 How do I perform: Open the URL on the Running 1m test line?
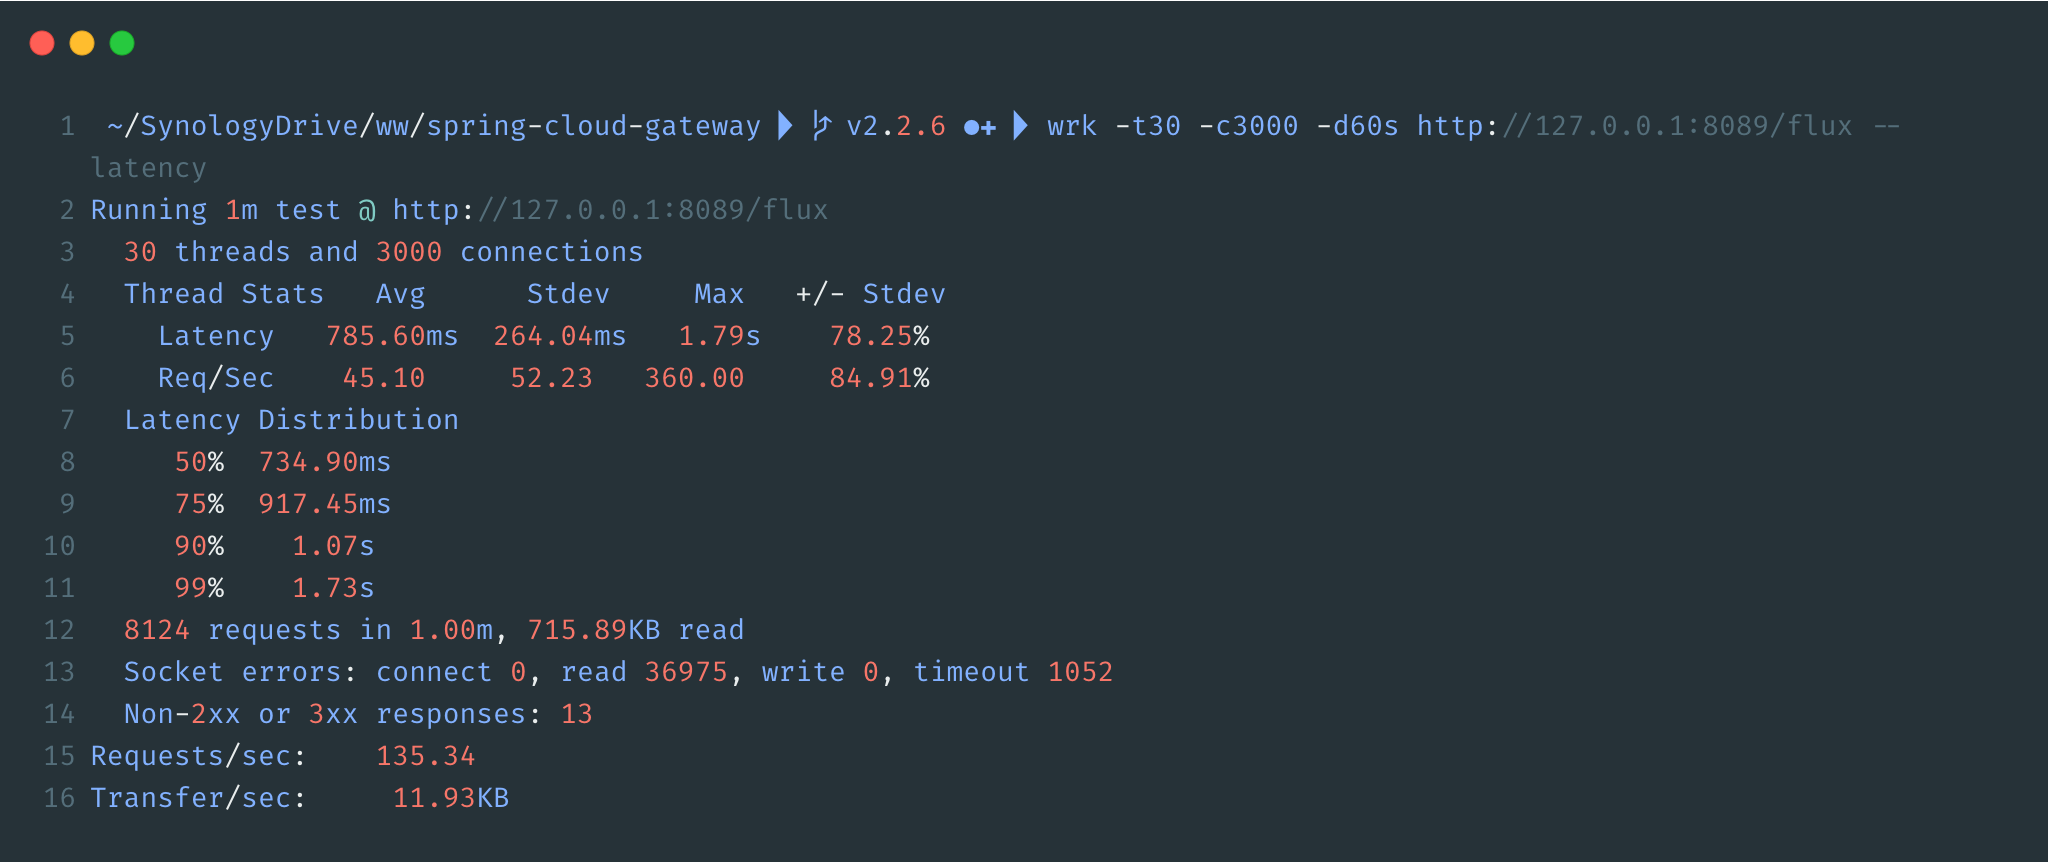tap(610, 210)
